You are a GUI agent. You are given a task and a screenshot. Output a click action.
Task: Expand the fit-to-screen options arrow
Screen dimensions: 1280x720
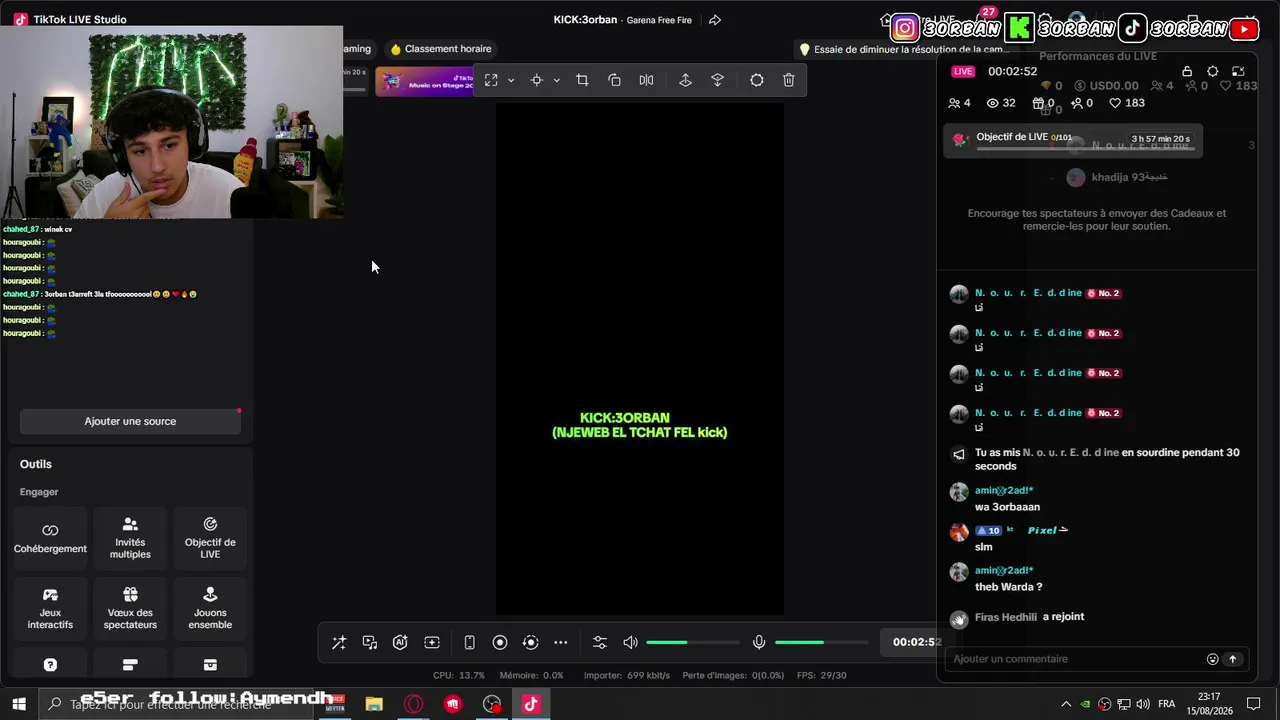[511, 80]
